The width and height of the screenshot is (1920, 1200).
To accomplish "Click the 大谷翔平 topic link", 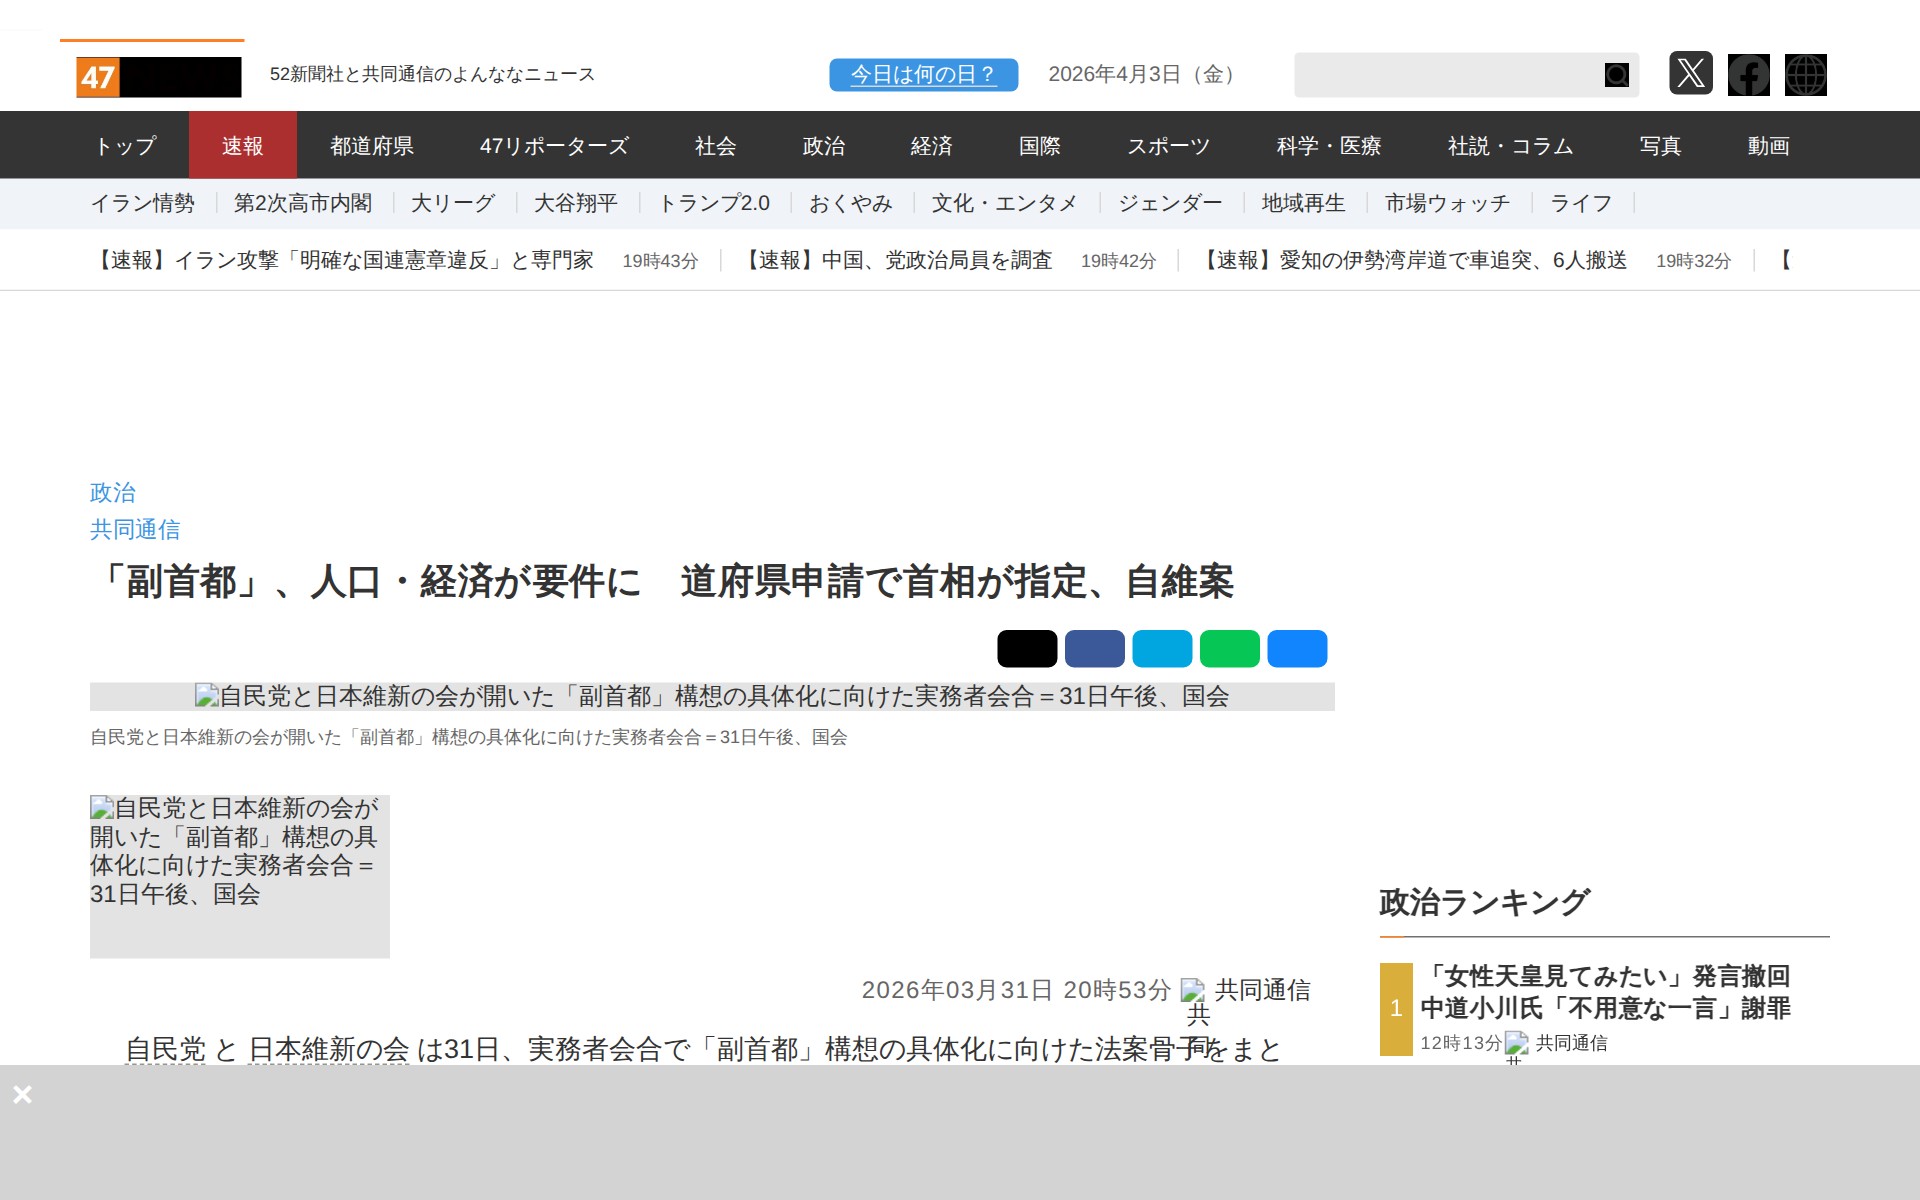I will pos(575,204).
